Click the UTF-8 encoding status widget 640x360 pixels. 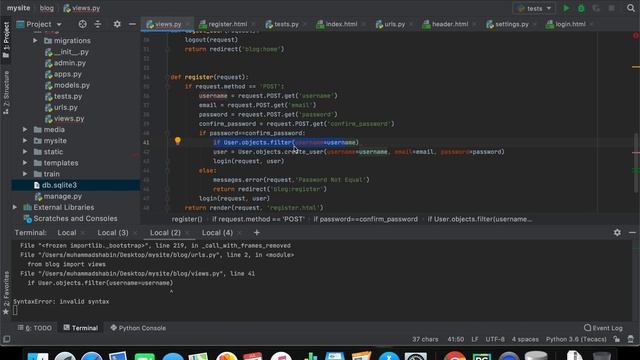(495, 339)
